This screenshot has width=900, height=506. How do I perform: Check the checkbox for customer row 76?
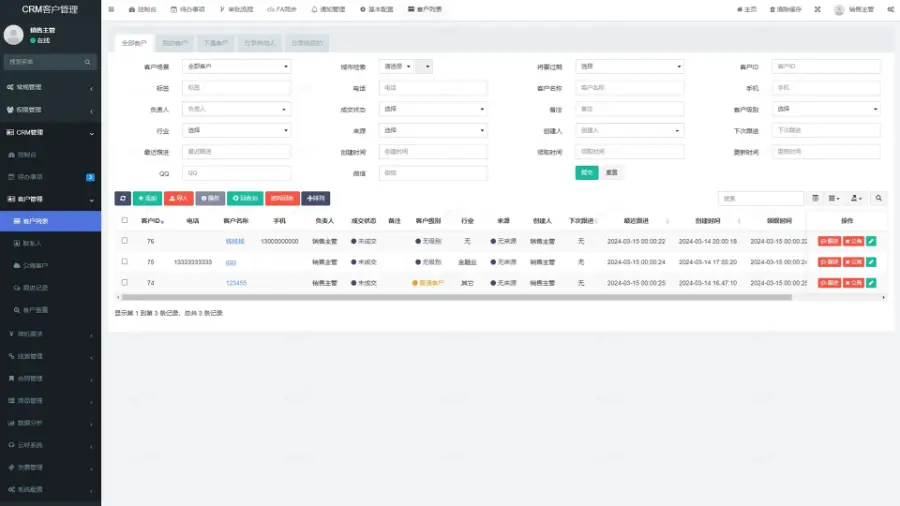click(x=125, y=241)
